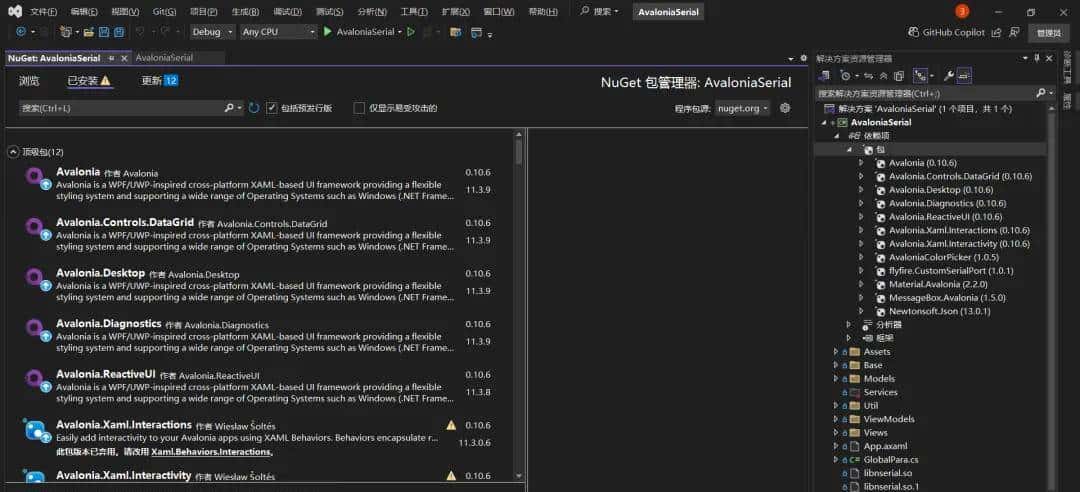
Task: Click the search magnifier in NuGet search box
Action: pos(229,108)
